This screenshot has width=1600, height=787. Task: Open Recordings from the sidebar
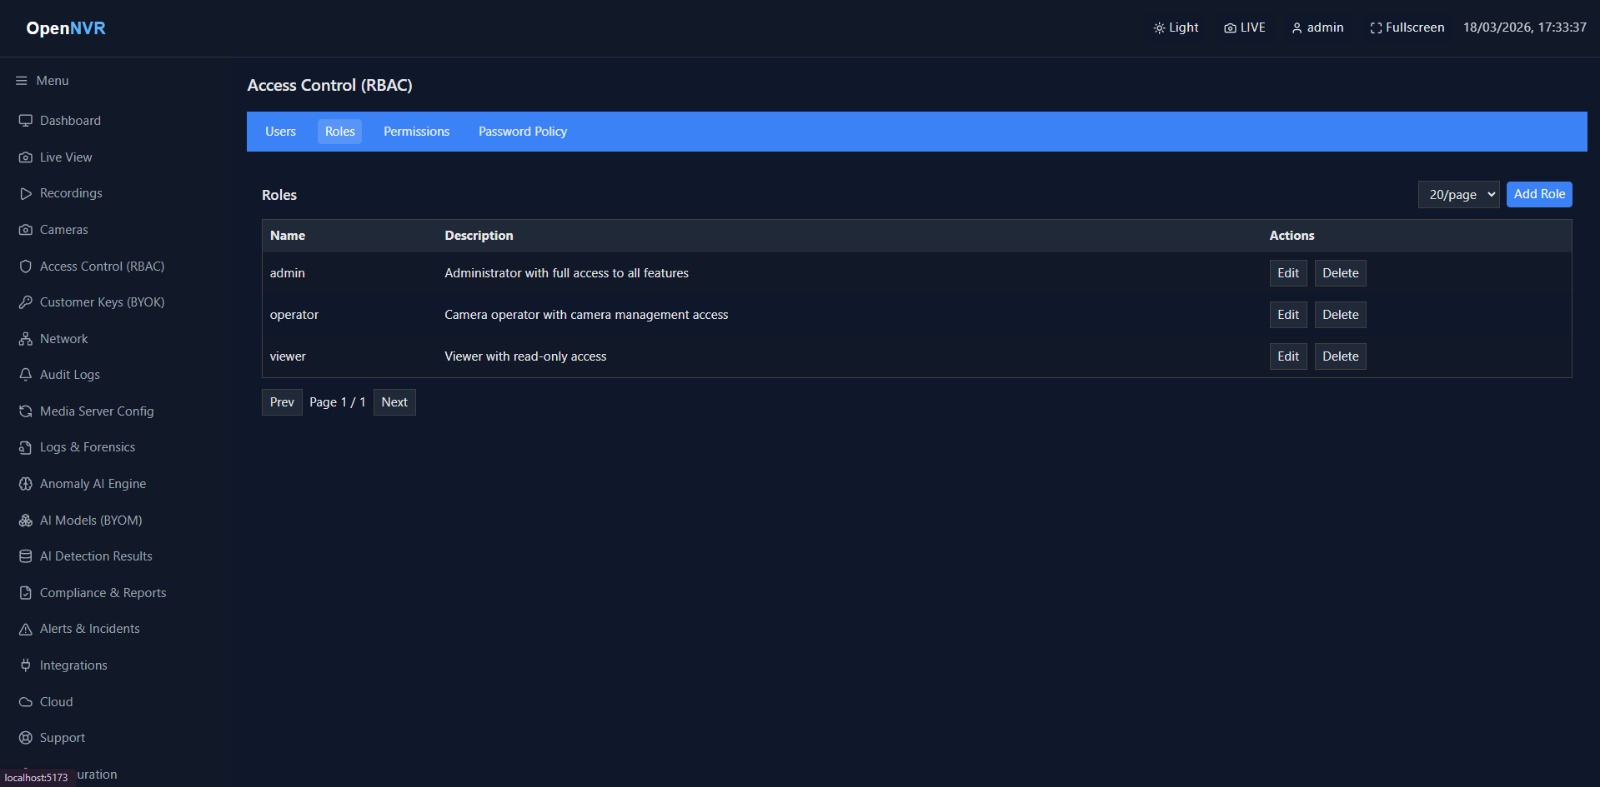click(x=71, y=194)
